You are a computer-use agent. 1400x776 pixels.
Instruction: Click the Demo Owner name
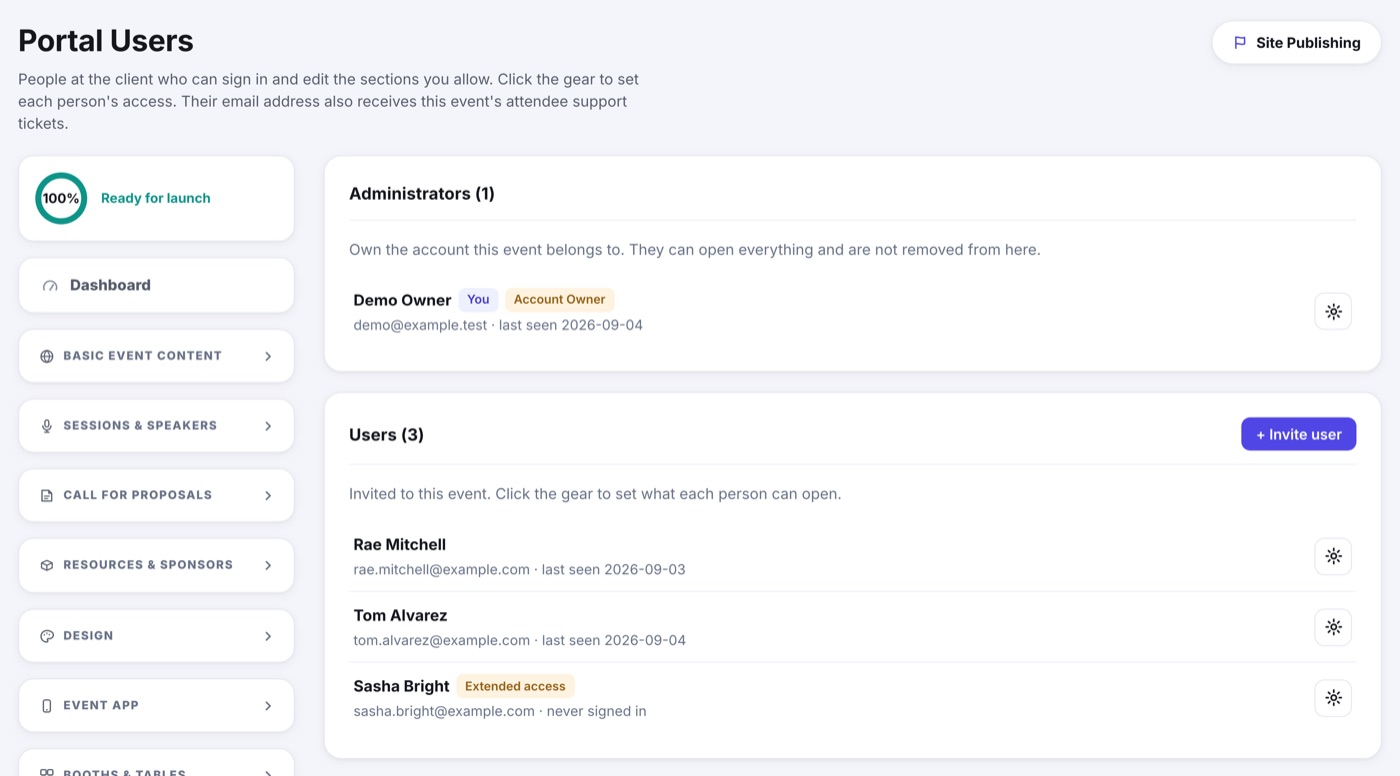402,300
